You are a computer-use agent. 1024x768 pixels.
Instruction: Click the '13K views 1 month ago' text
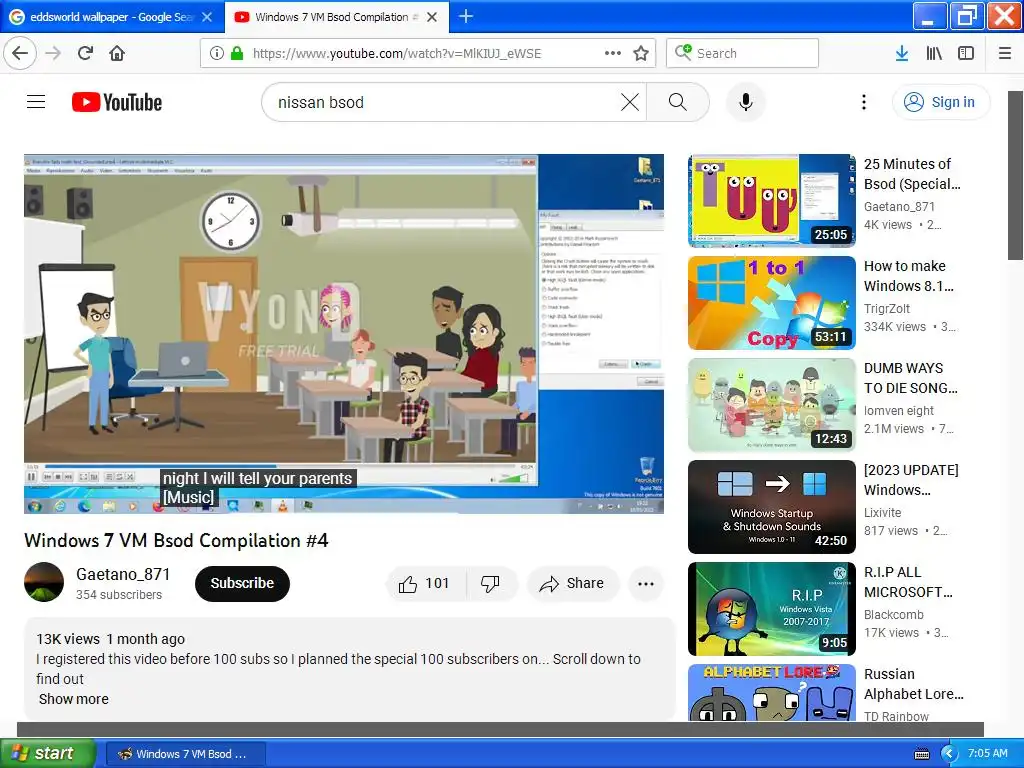(x=110, y=639)
